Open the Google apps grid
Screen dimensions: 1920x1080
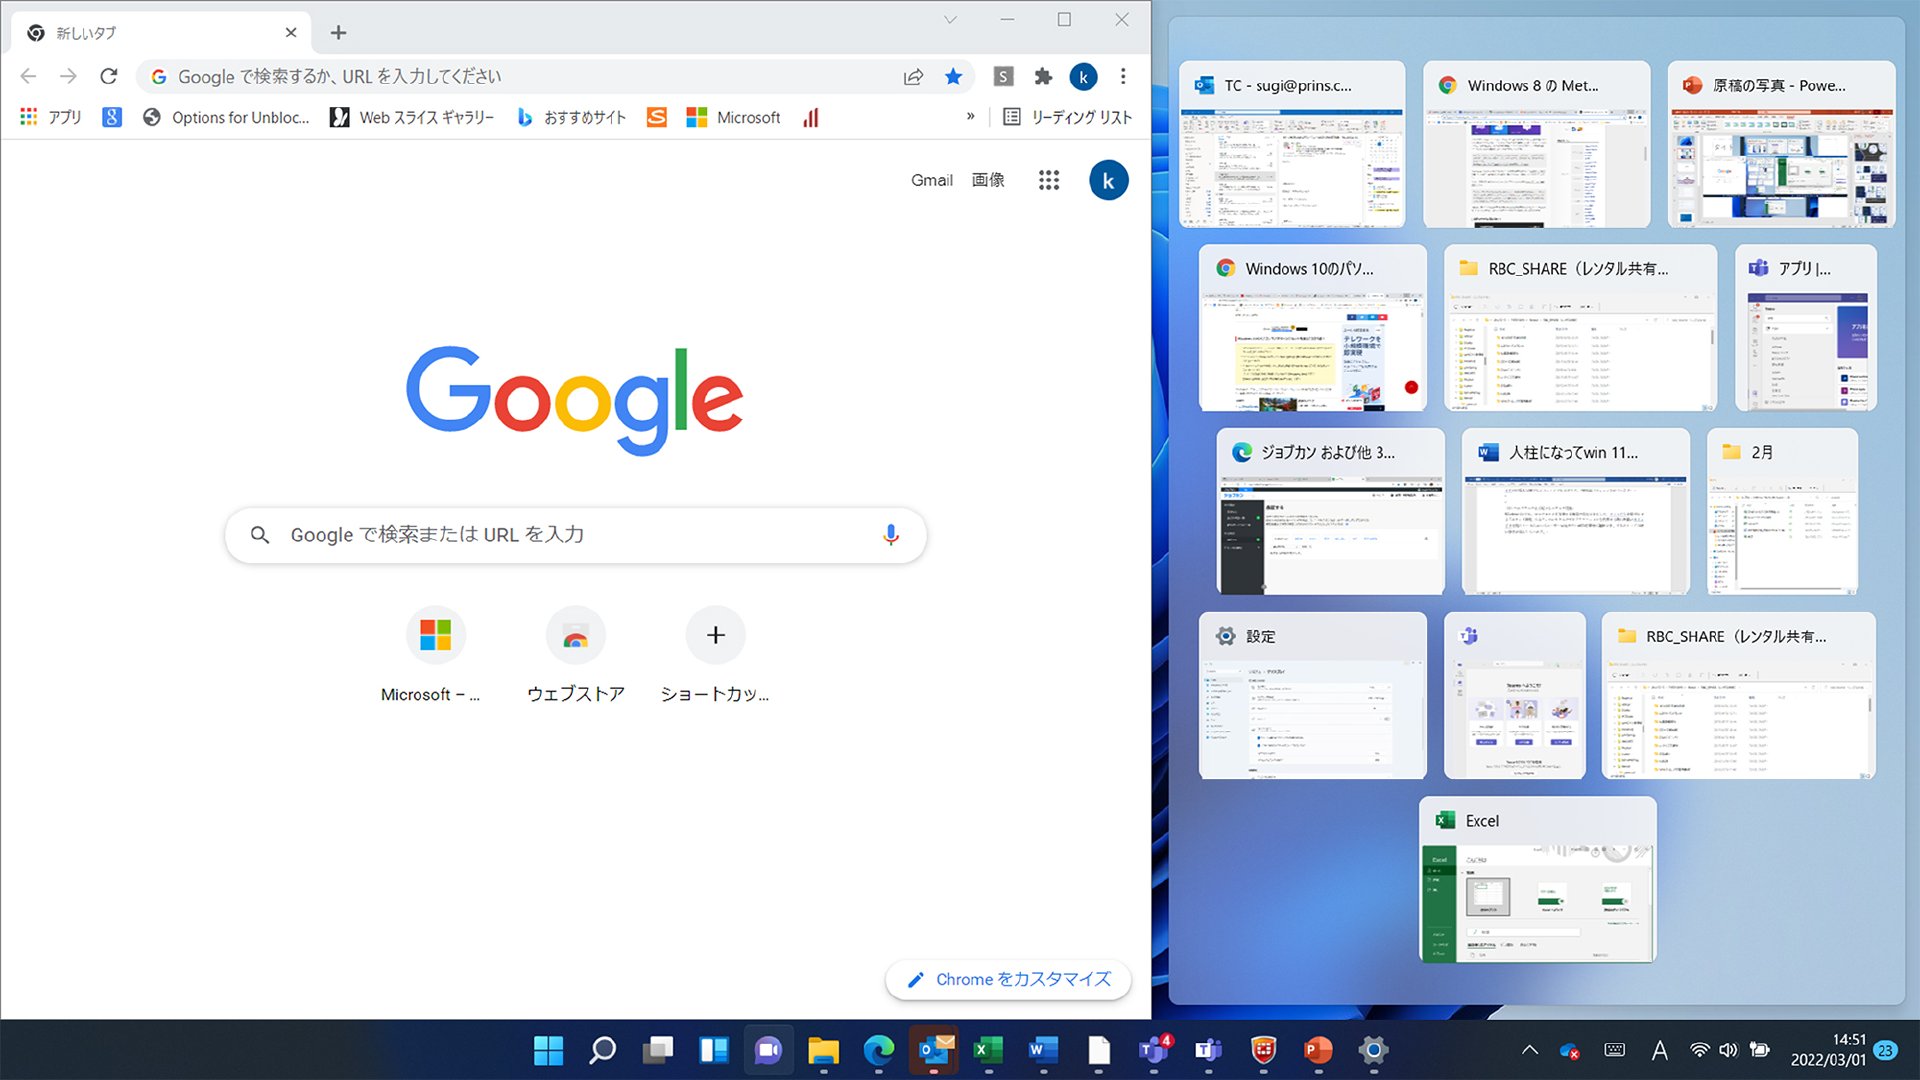click(x=1049, y=180)
